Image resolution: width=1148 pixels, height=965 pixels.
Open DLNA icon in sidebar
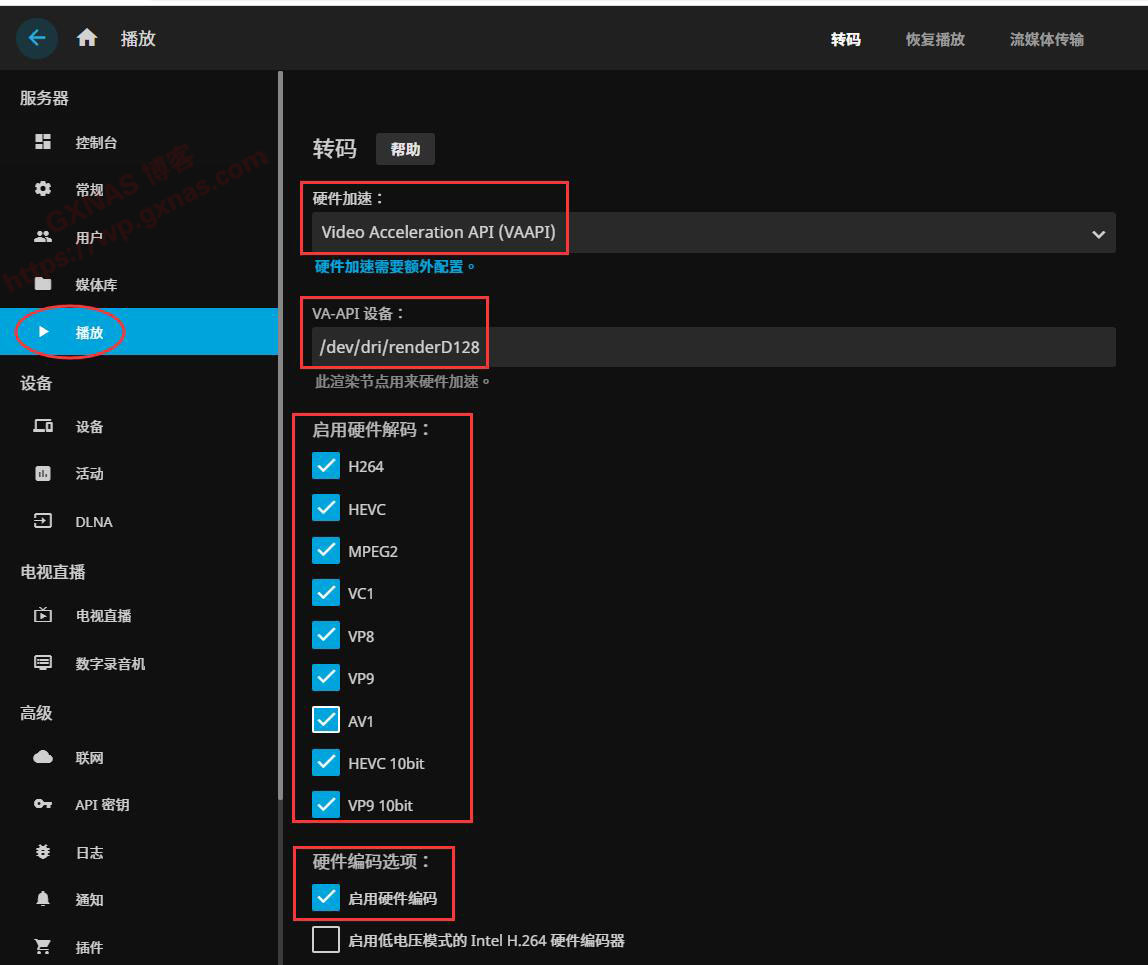coord(43,521)
